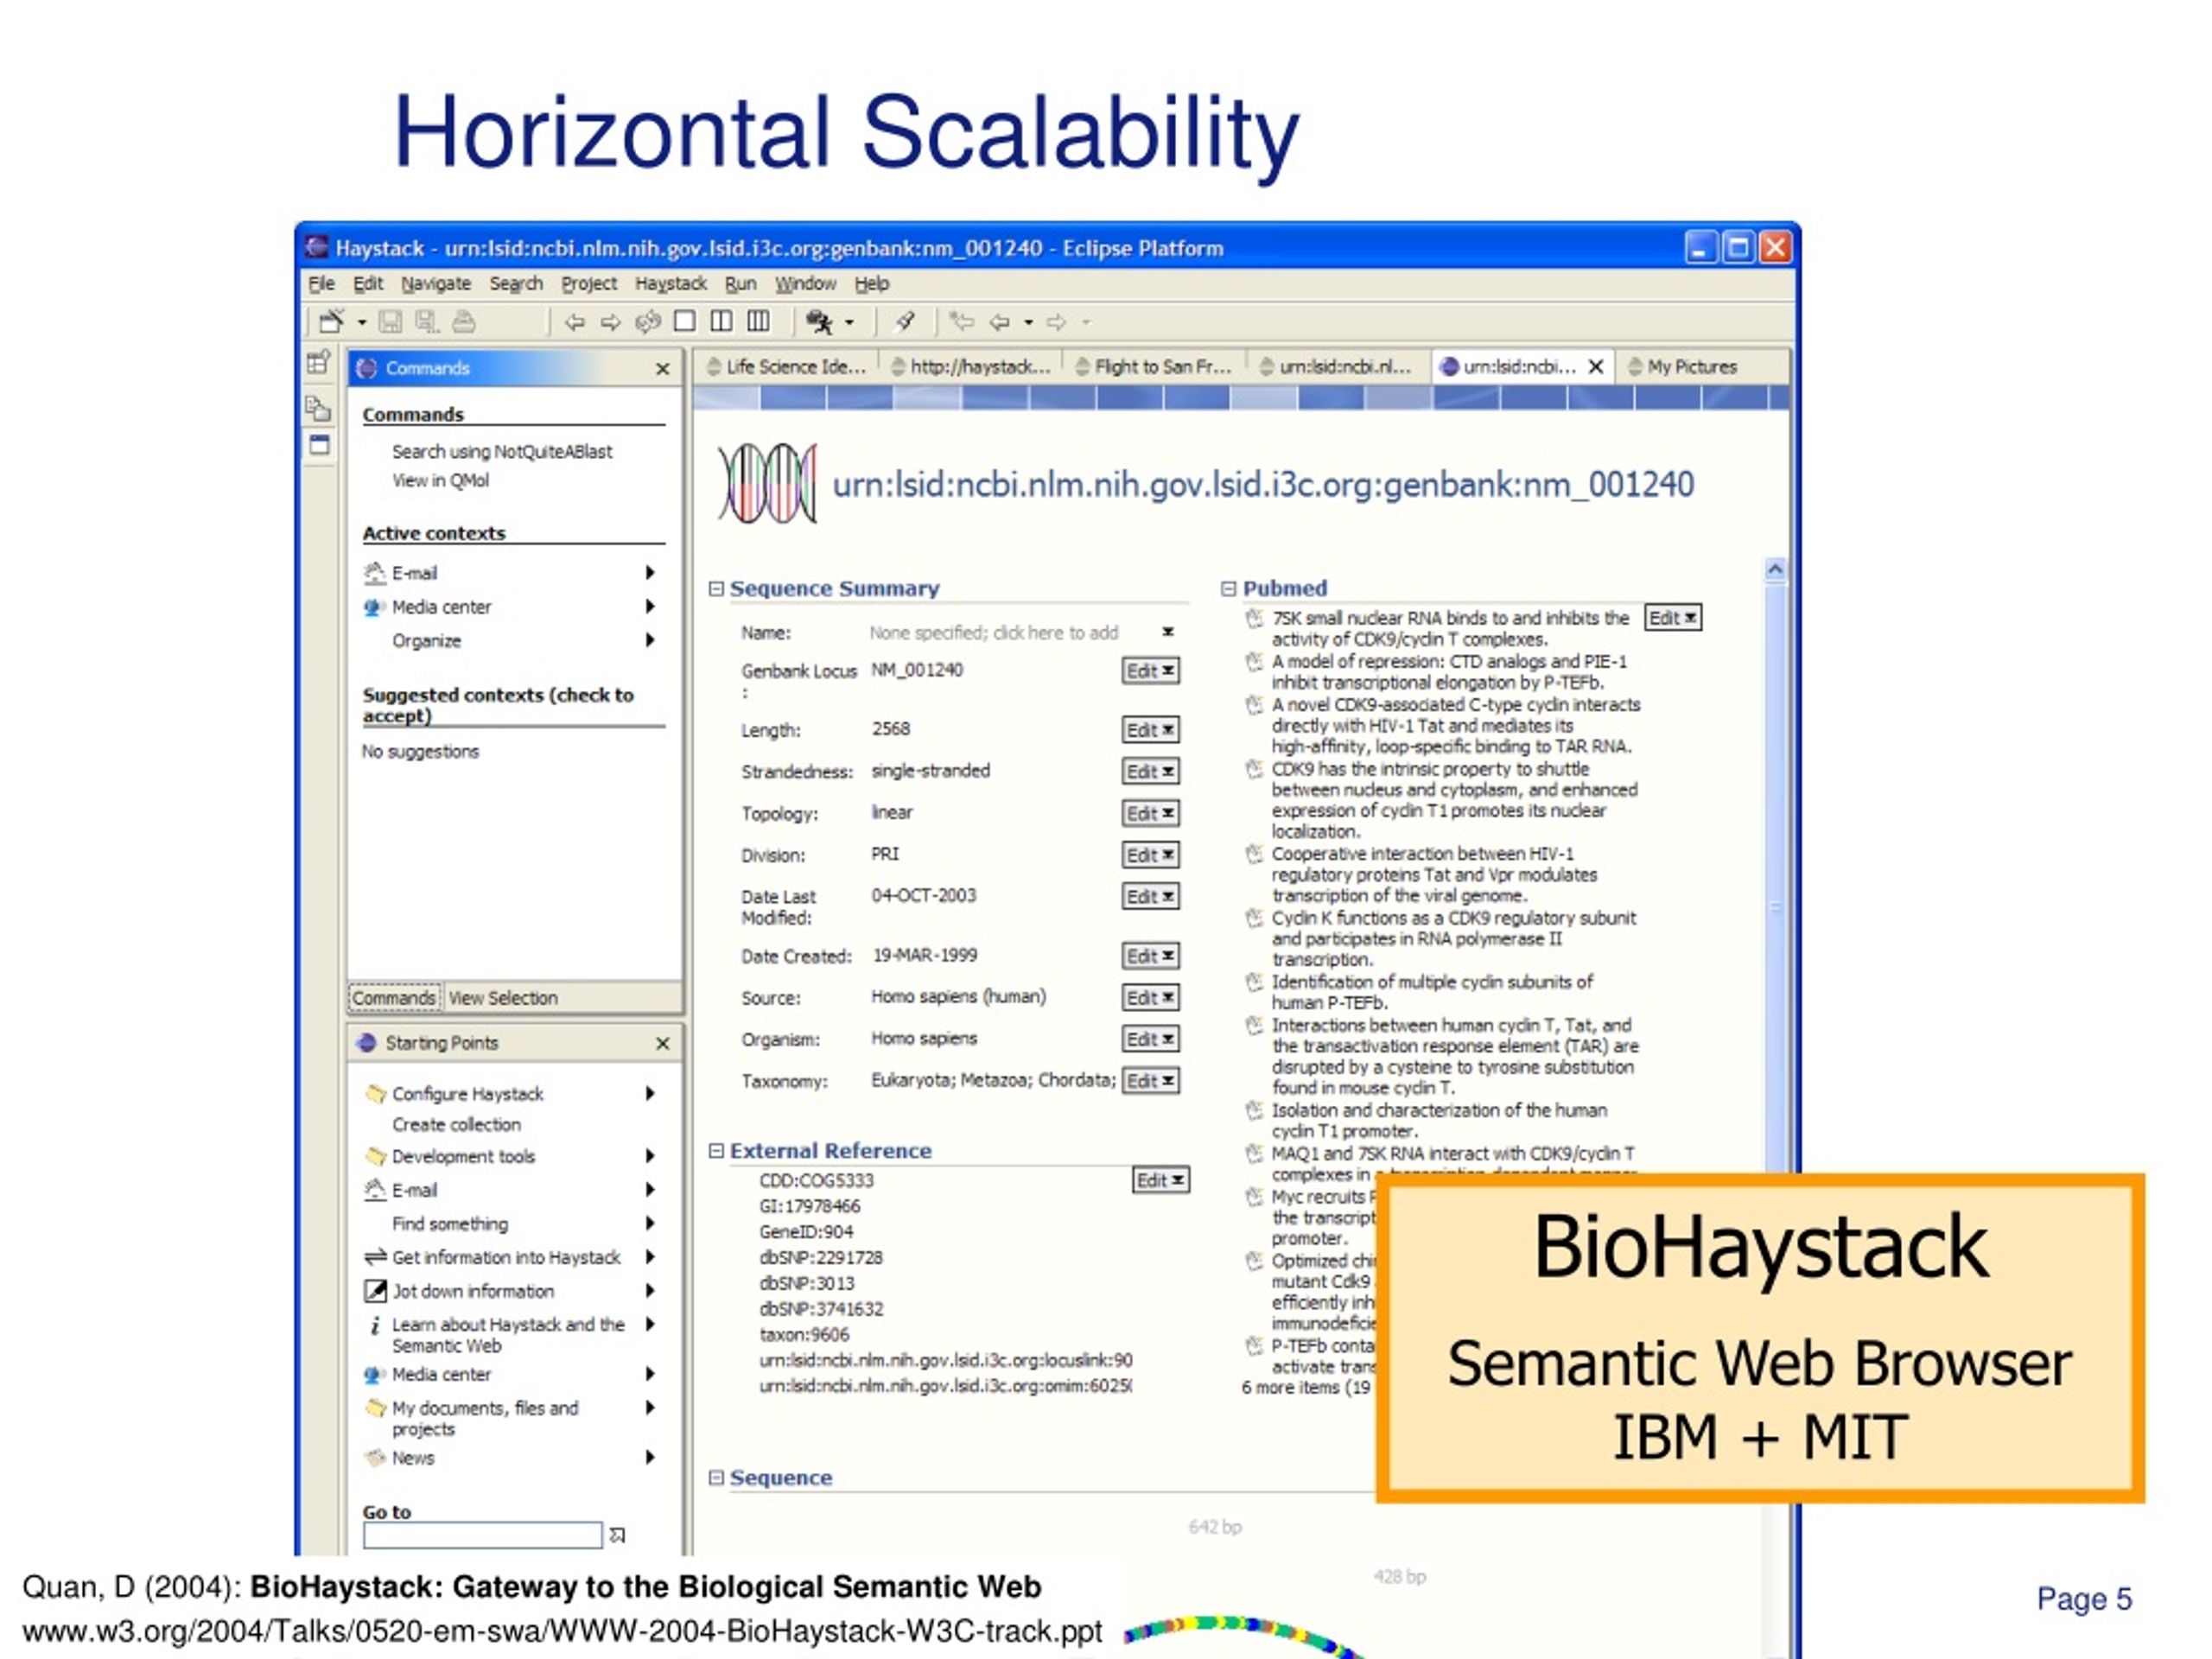Open 'A model of repression' Pubmed article
Screen dimensions: 2212x1659
point(1448,672)
